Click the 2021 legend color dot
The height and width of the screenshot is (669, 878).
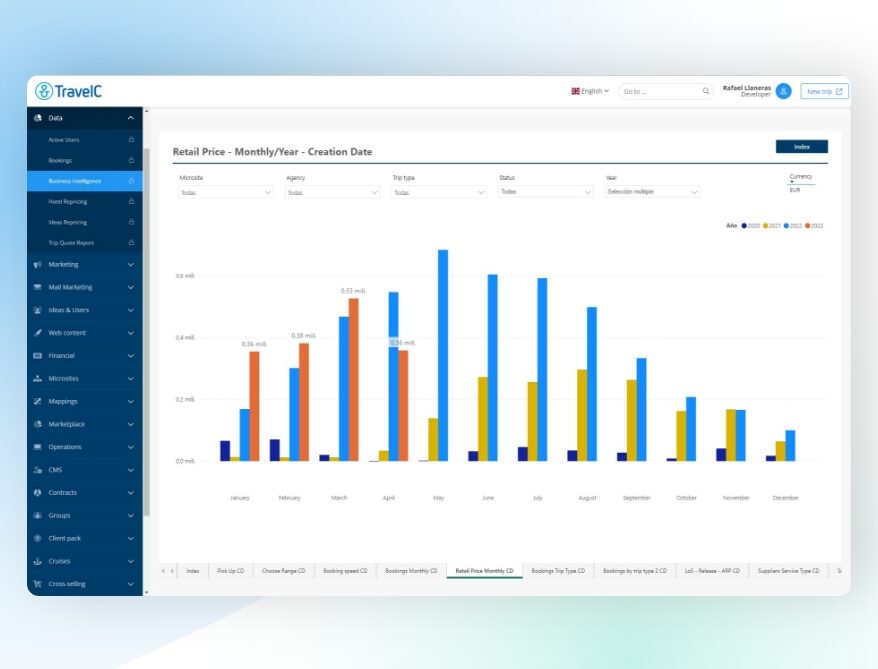[765, 226]
